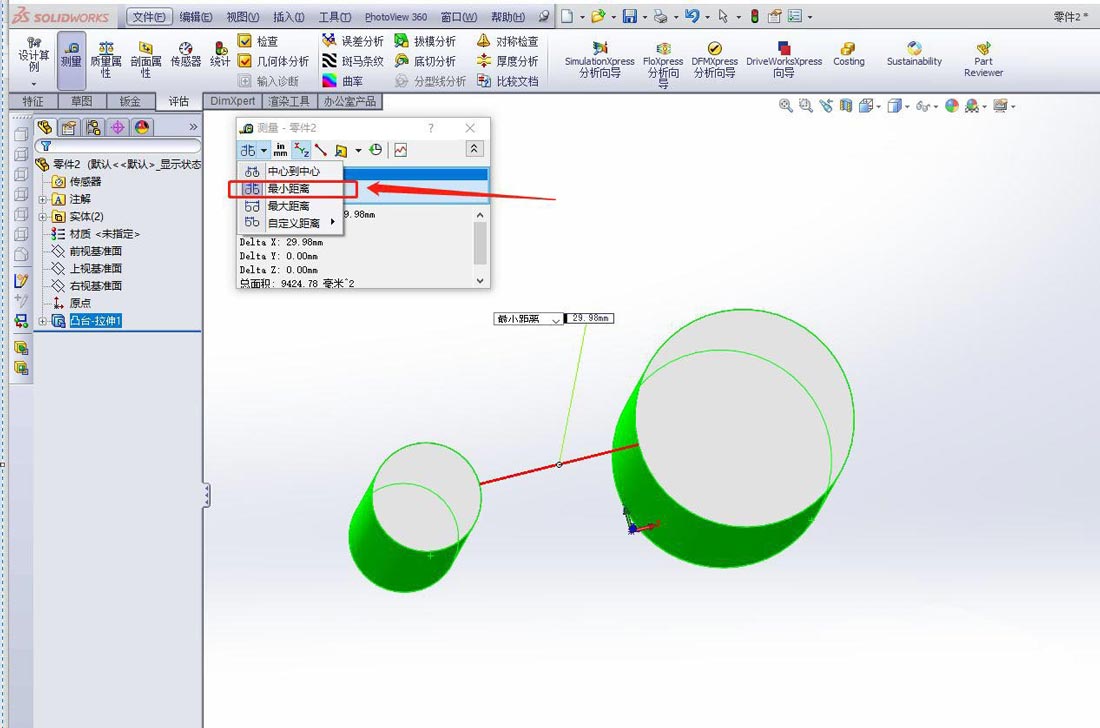
Task: Open DriveWorksXpress 向导
Action: click(784, 59)
